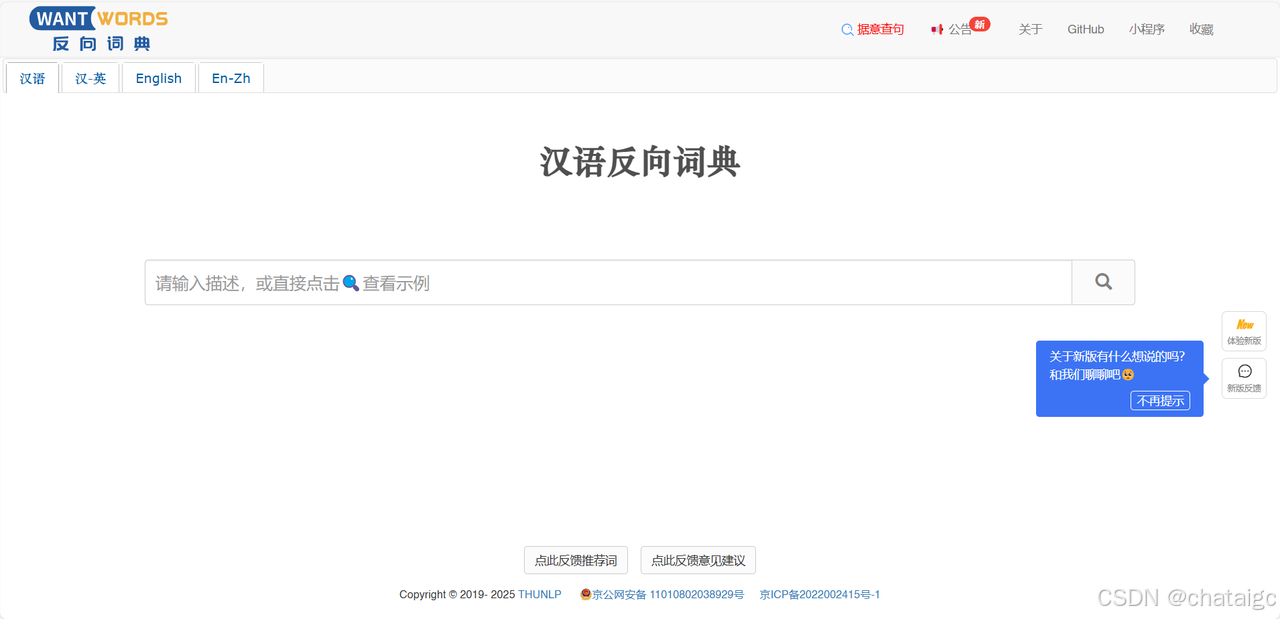Open 点此反馈意见建议 button
The width and height of the screenshot is (1280, 619).
698,560
